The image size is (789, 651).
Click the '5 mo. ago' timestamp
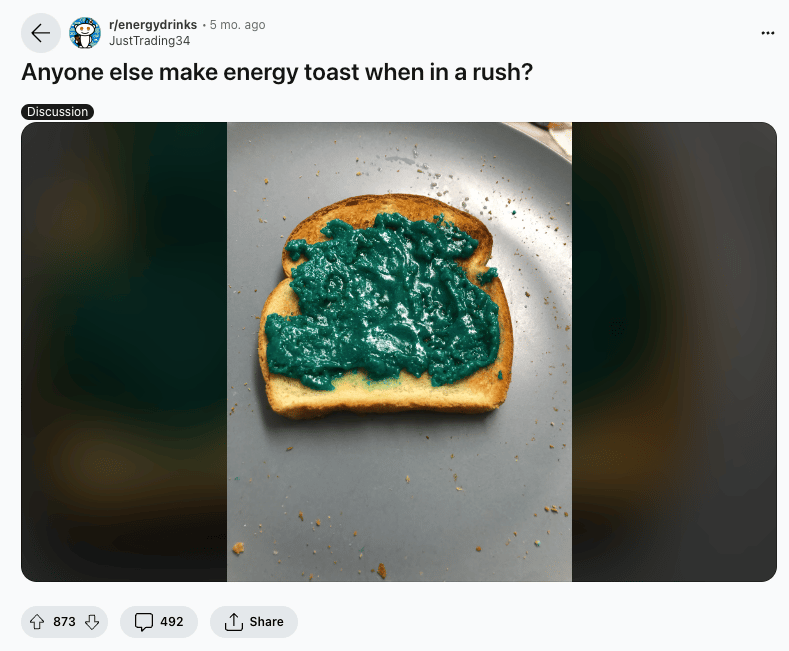tap(237, 25)
